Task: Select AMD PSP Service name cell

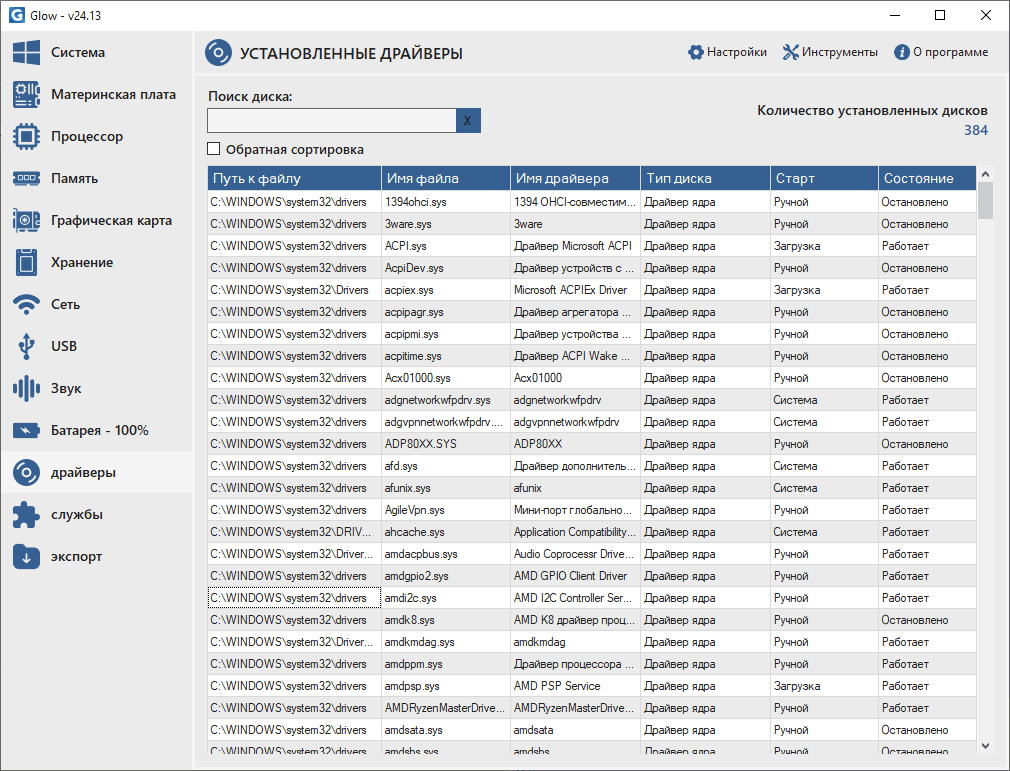Action: click(x=576, y=686)
